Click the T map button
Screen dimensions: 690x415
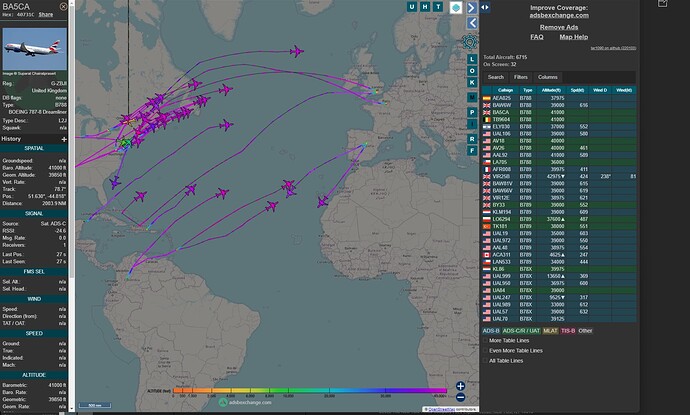[438, 7]
